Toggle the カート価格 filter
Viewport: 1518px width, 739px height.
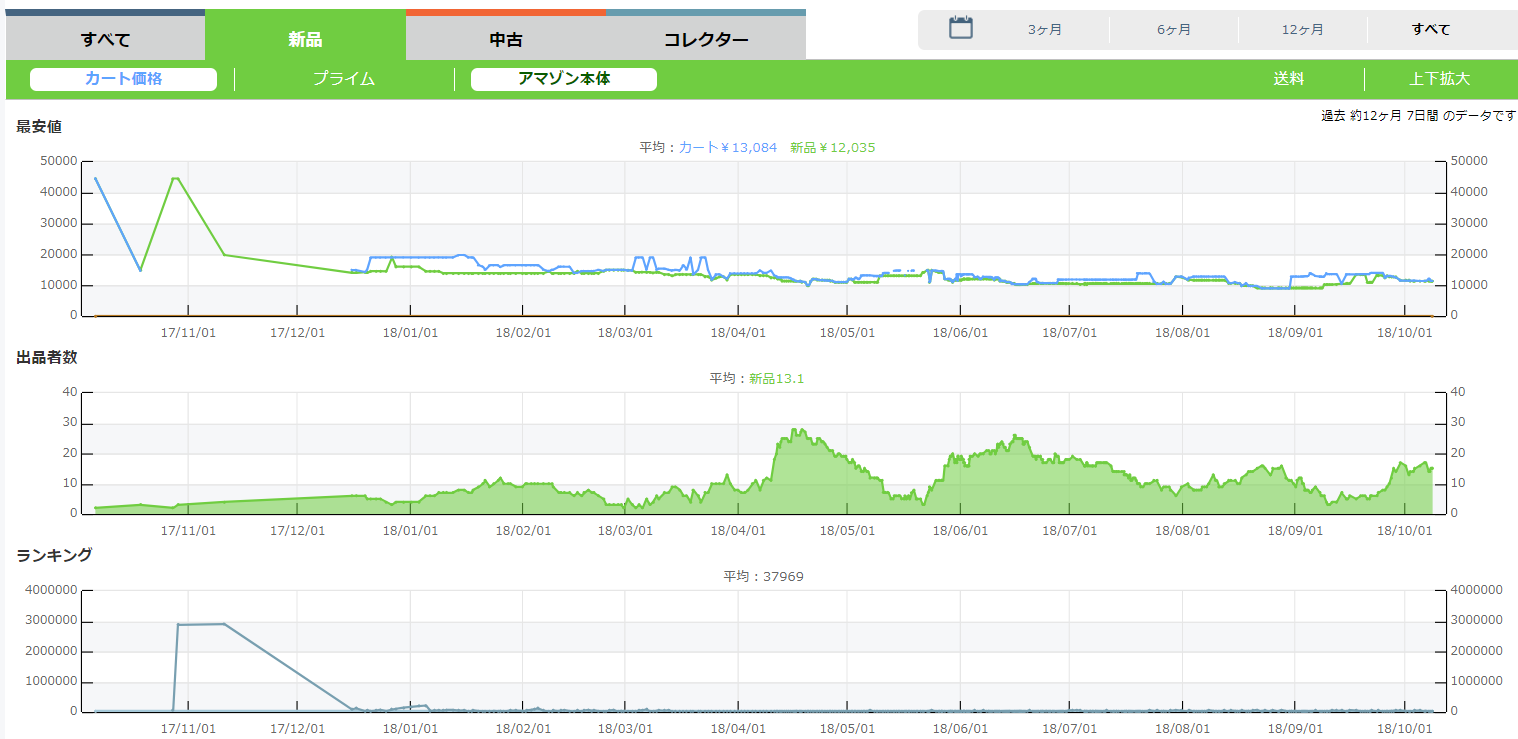[123, 79]
